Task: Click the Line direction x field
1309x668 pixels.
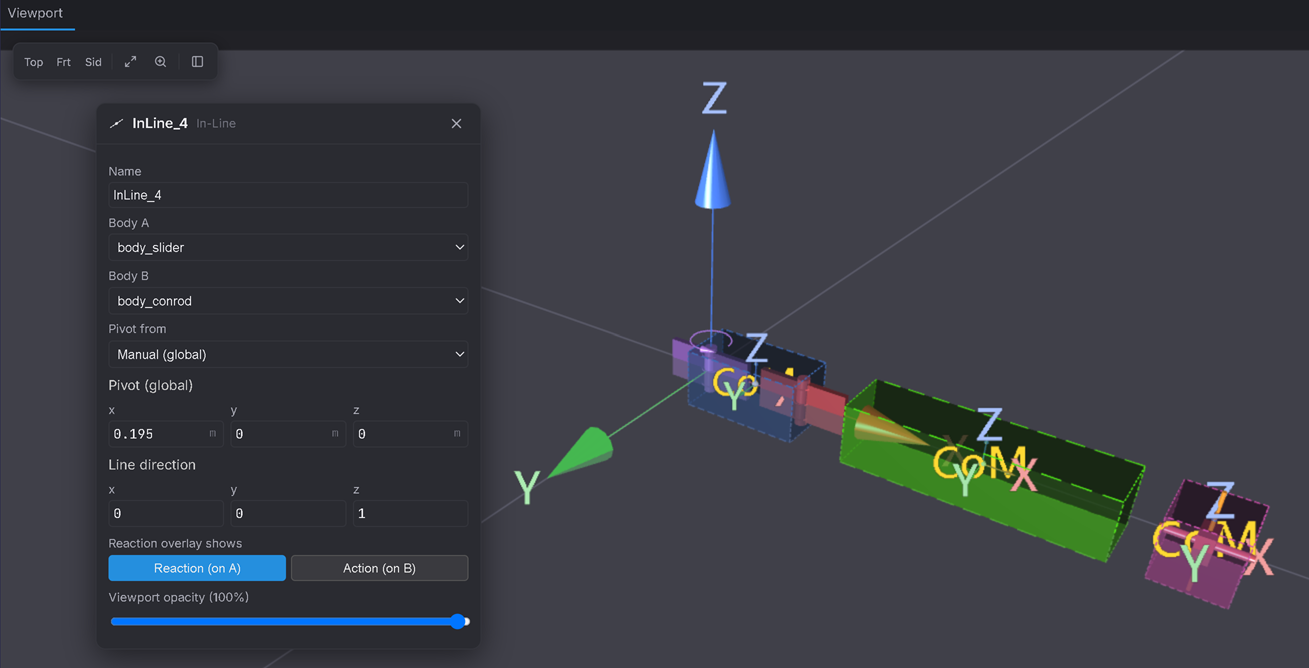Action: 165,513
